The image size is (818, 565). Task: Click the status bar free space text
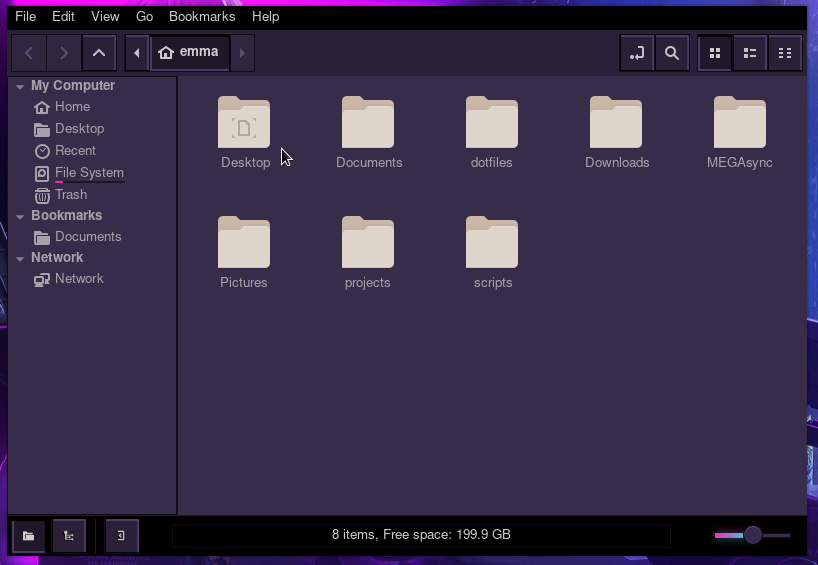click(x=421, y=535)
